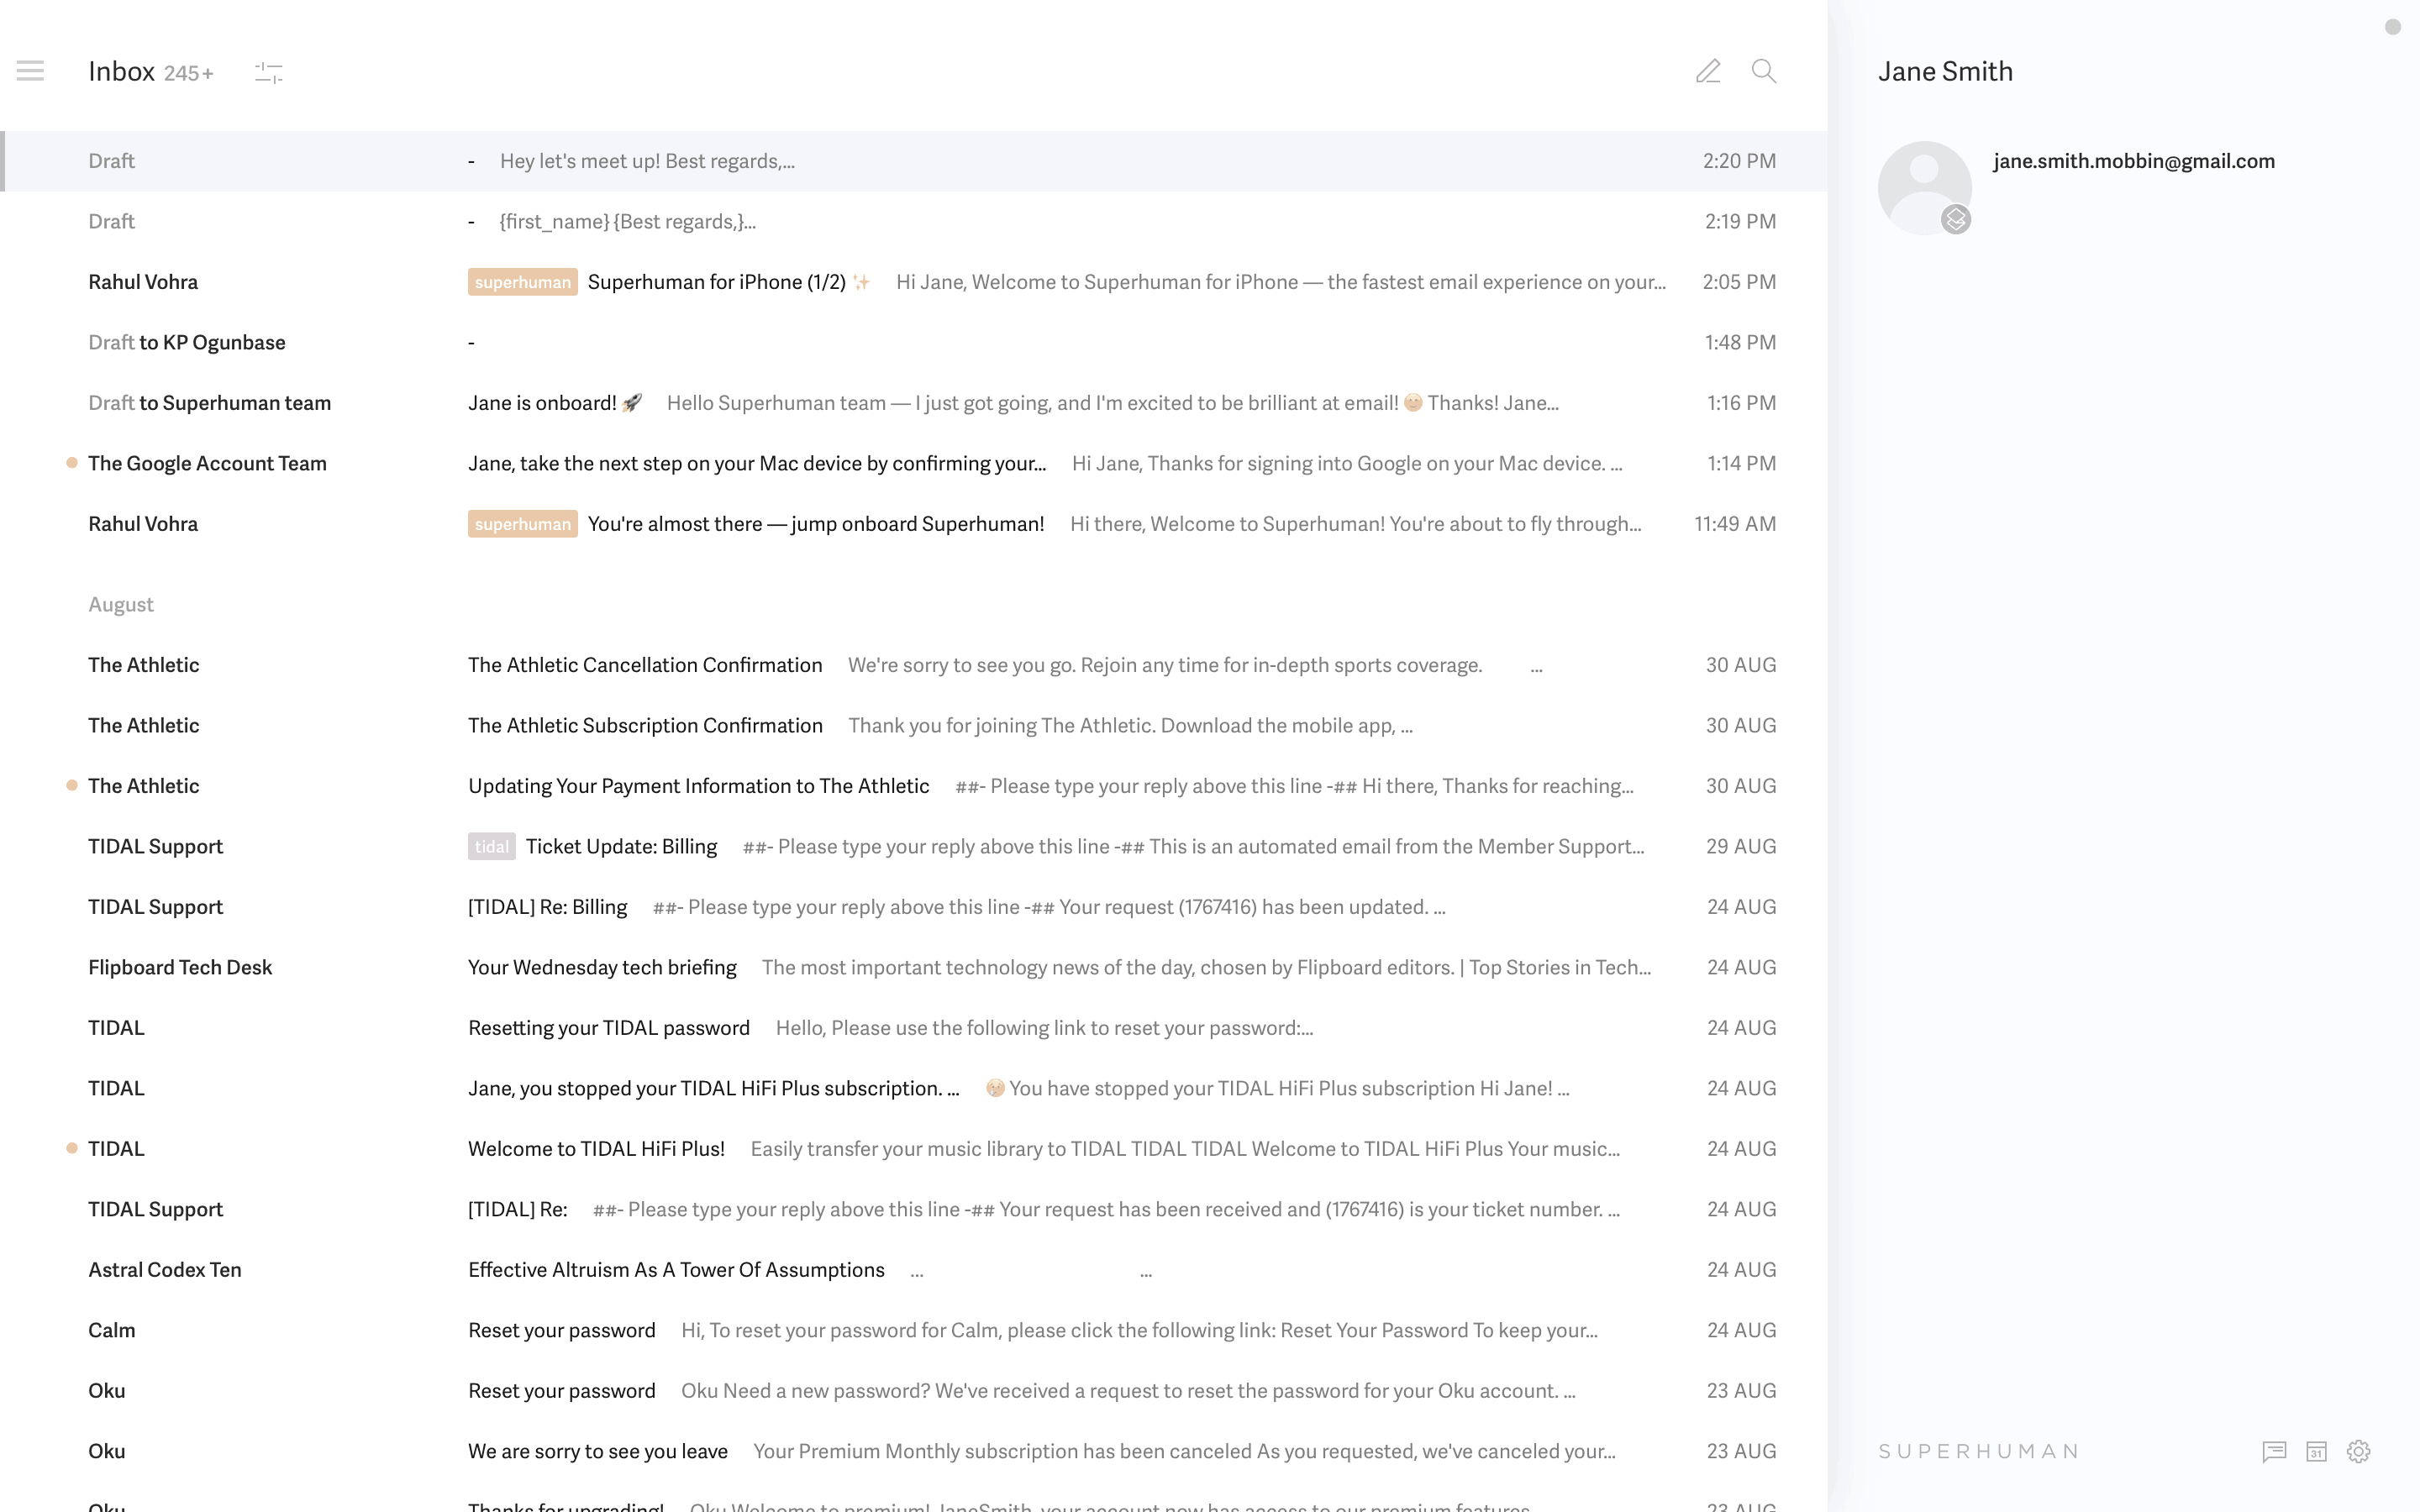This screenshot has width=2420, height=1512.
Task: Click the jane.smith.mobbin@gmail.com address
Action: 2133,161
